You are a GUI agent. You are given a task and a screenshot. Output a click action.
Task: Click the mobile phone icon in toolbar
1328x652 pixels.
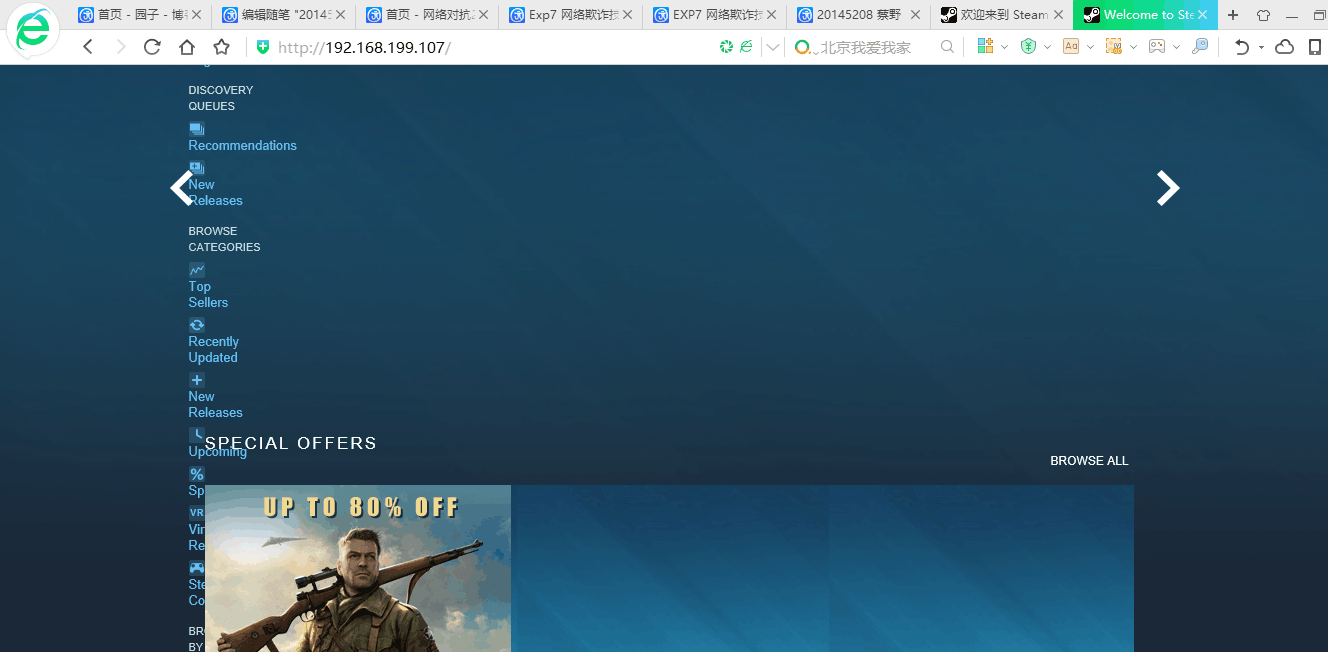[x=1314, y=47]
